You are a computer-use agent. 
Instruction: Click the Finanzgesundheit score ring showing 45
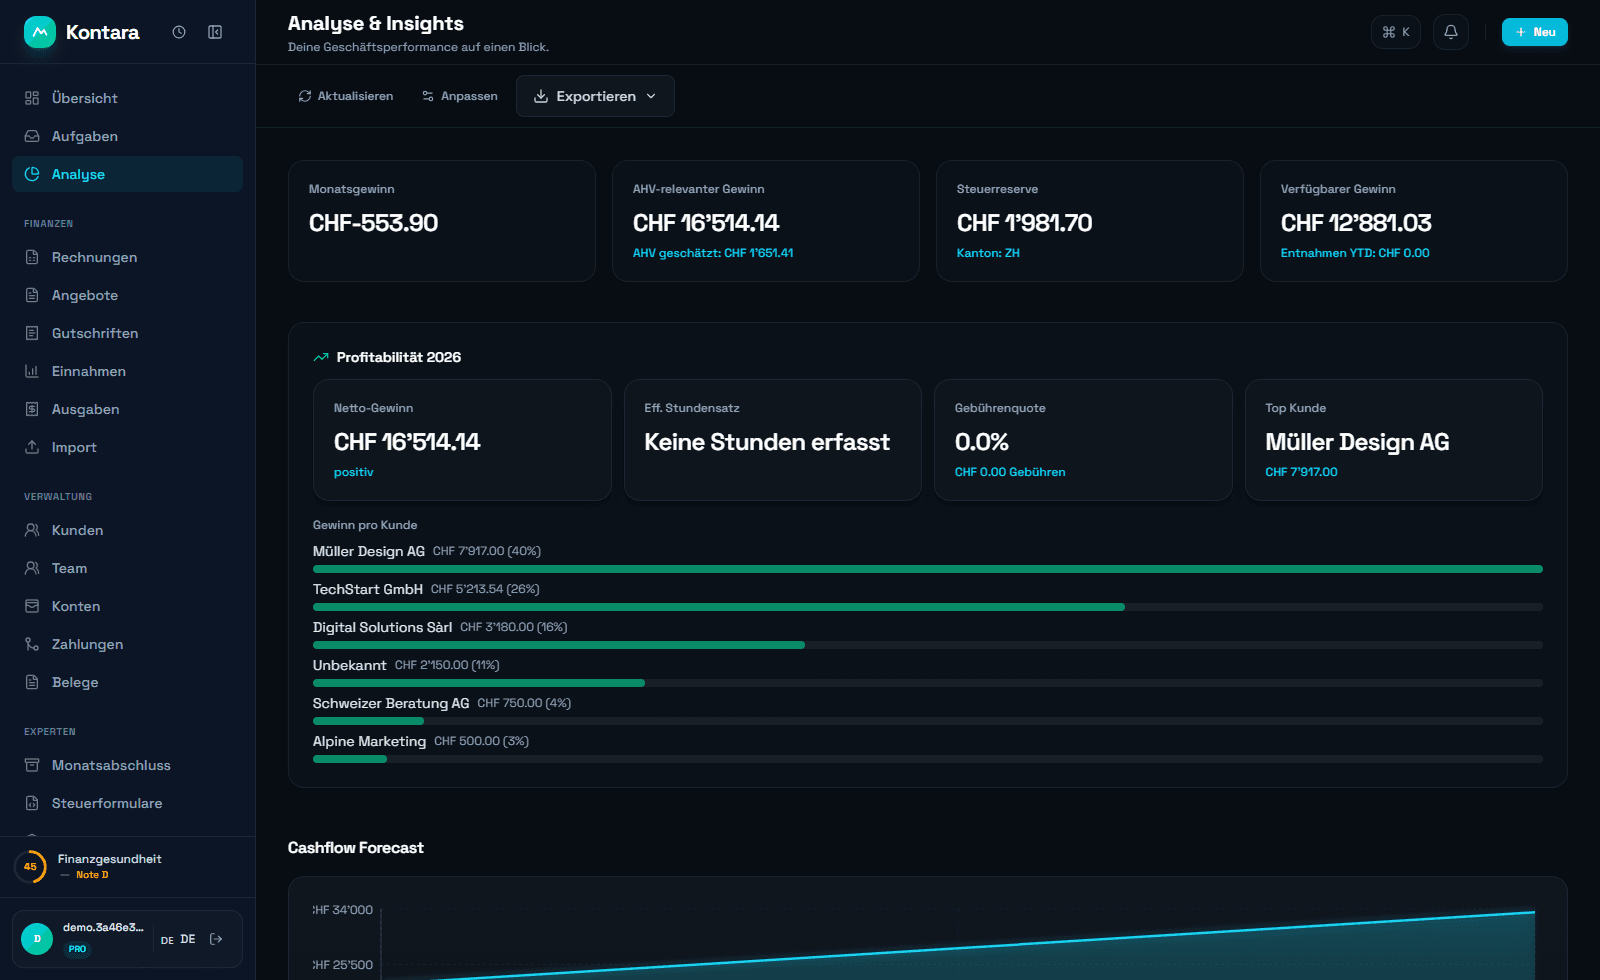click(x=30, y=867)
